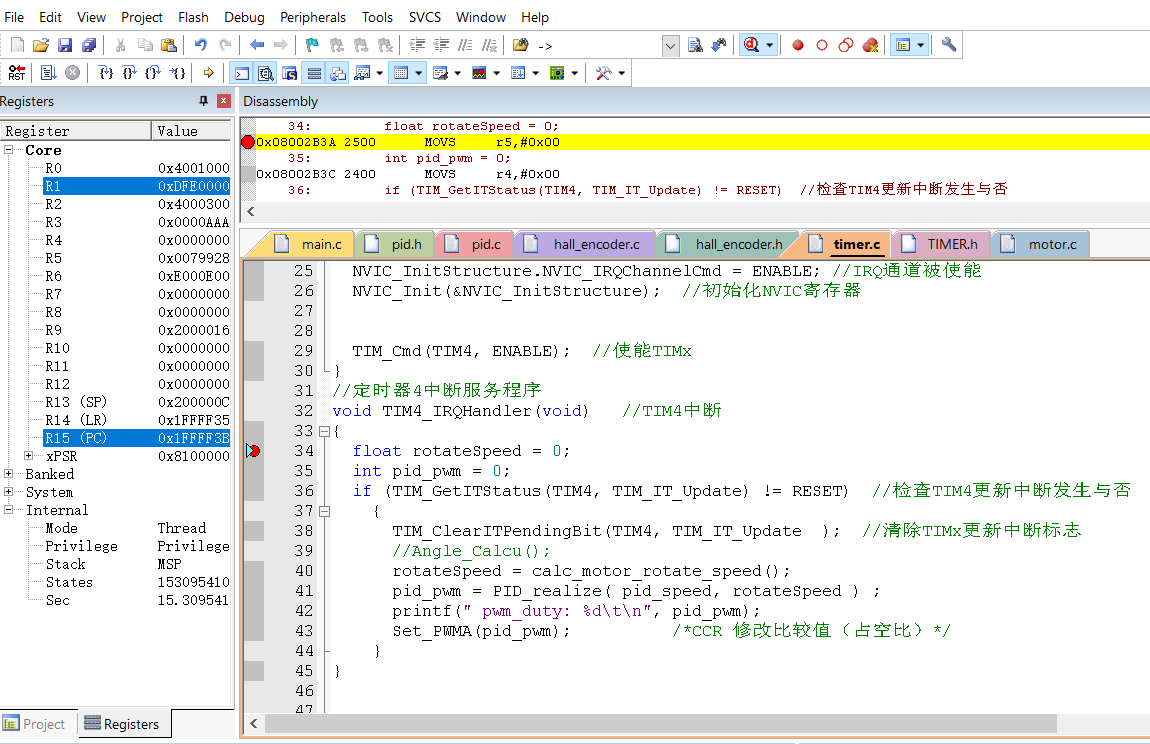Switch to the Project panel tab

(35, 724)
